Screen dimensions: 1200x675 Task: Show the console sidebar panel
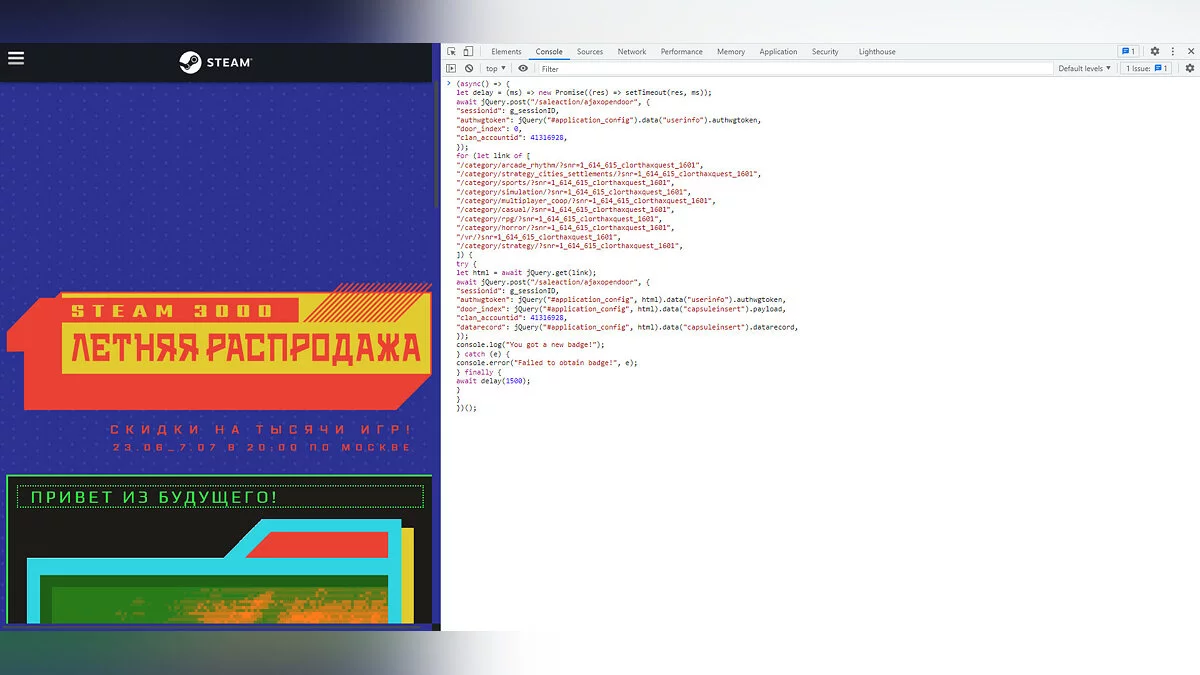click(451, 69)
